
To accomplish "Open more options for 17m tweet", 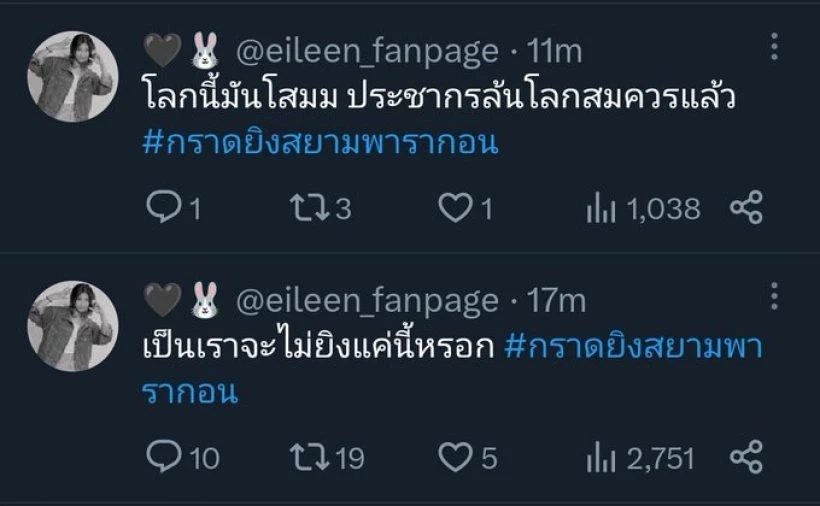I will (774, 298).
